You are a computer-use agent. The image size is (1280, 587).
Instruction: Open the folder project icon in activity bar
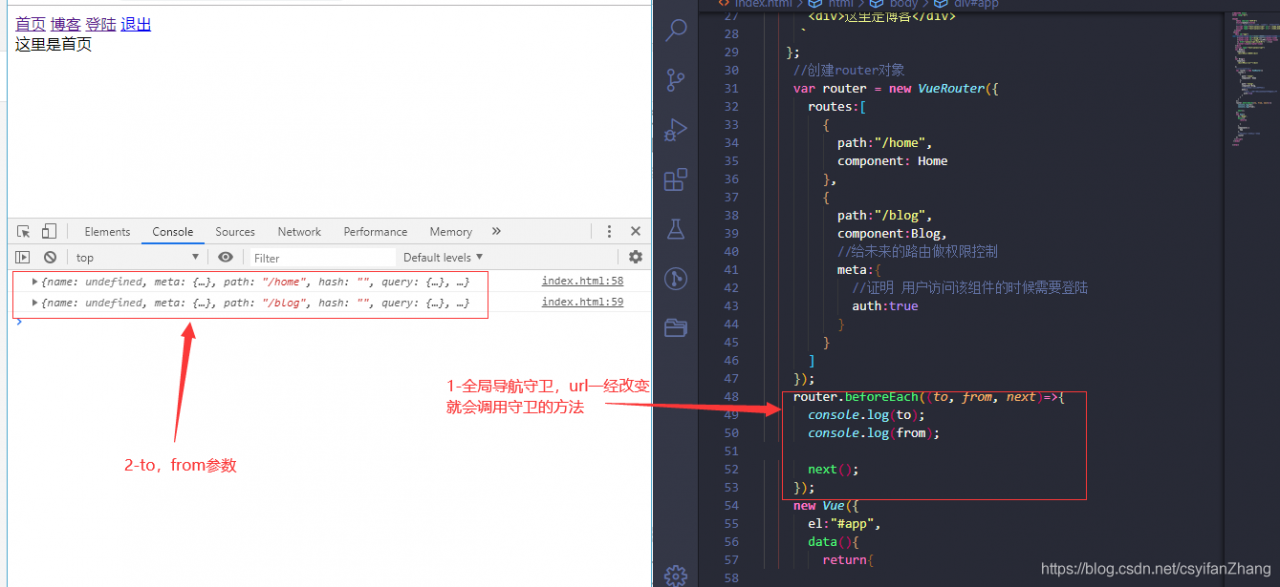pyautogui.click(x=676, y=327)
